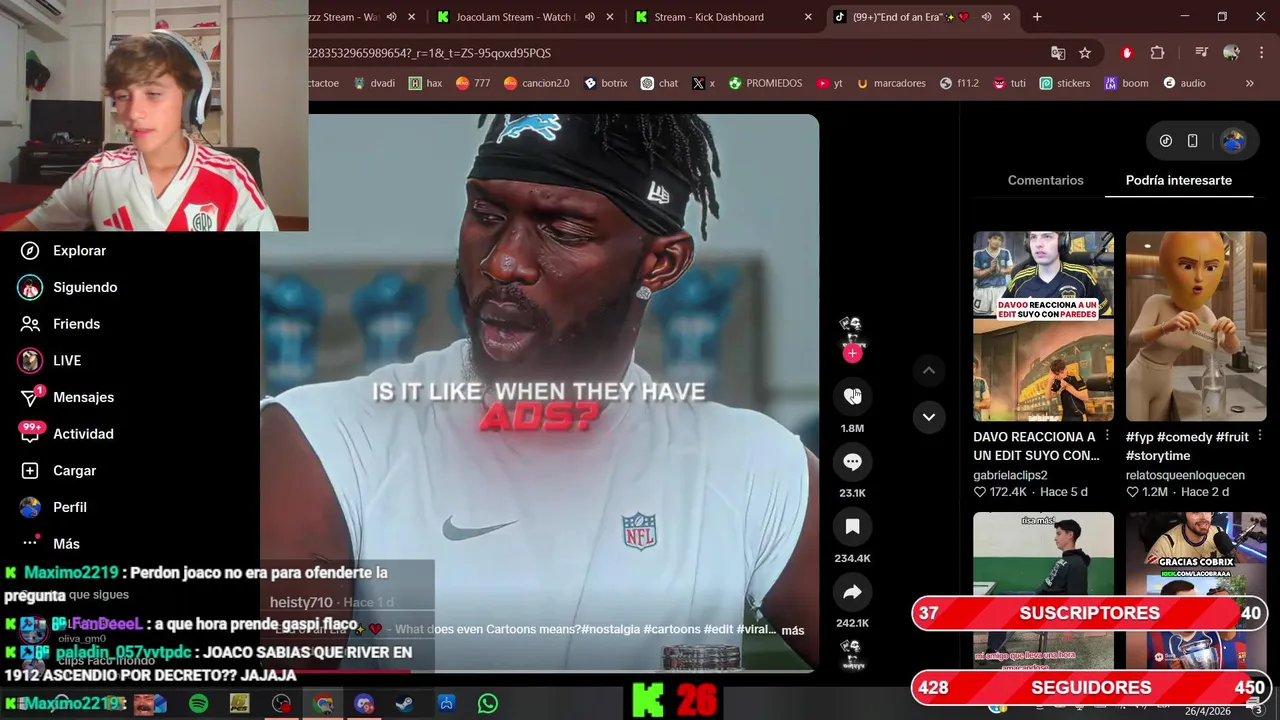Open more options for #fyp #comedy video
The height and width of the screenshot is (720, 1280).
[x=1259, y=436]
